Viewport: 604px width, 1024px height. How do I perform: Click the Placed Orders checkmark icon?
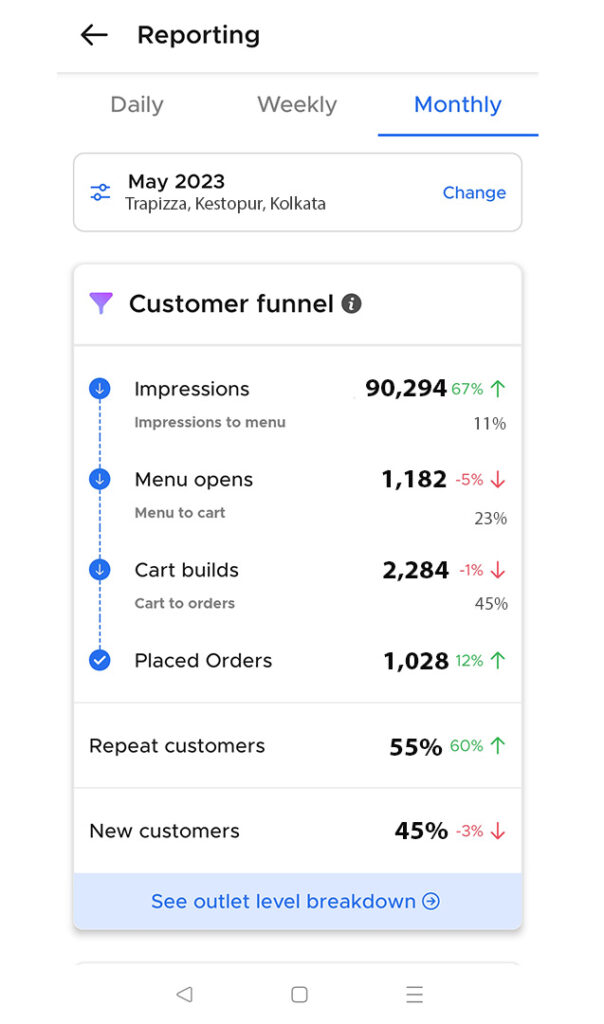[100, 660]
